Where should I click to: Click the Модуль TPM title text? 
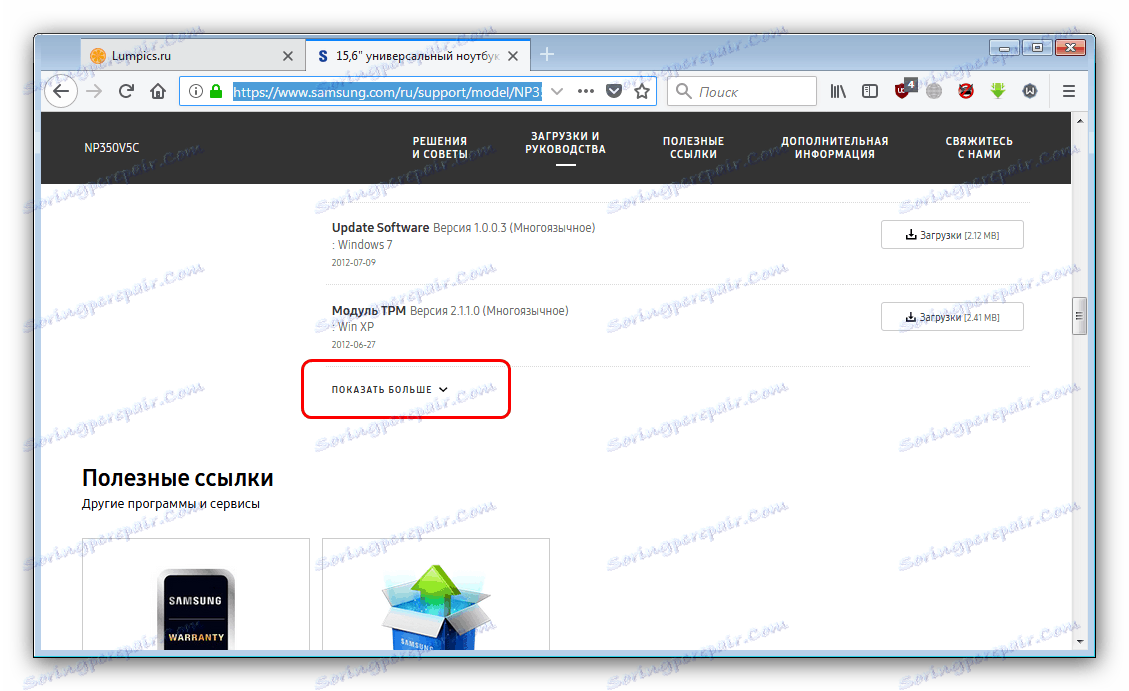(x=369, y=310)
